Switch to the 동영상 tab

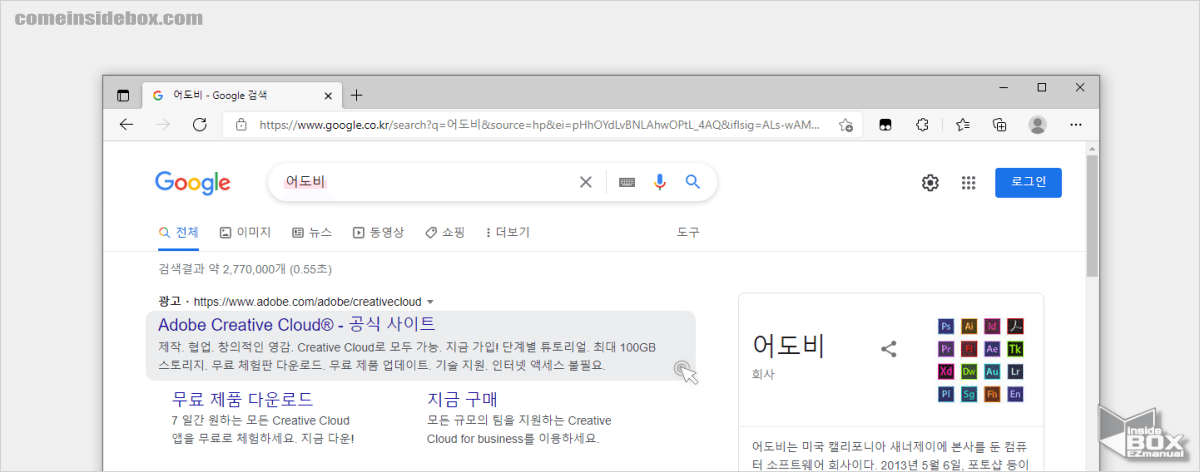point(378,232)
